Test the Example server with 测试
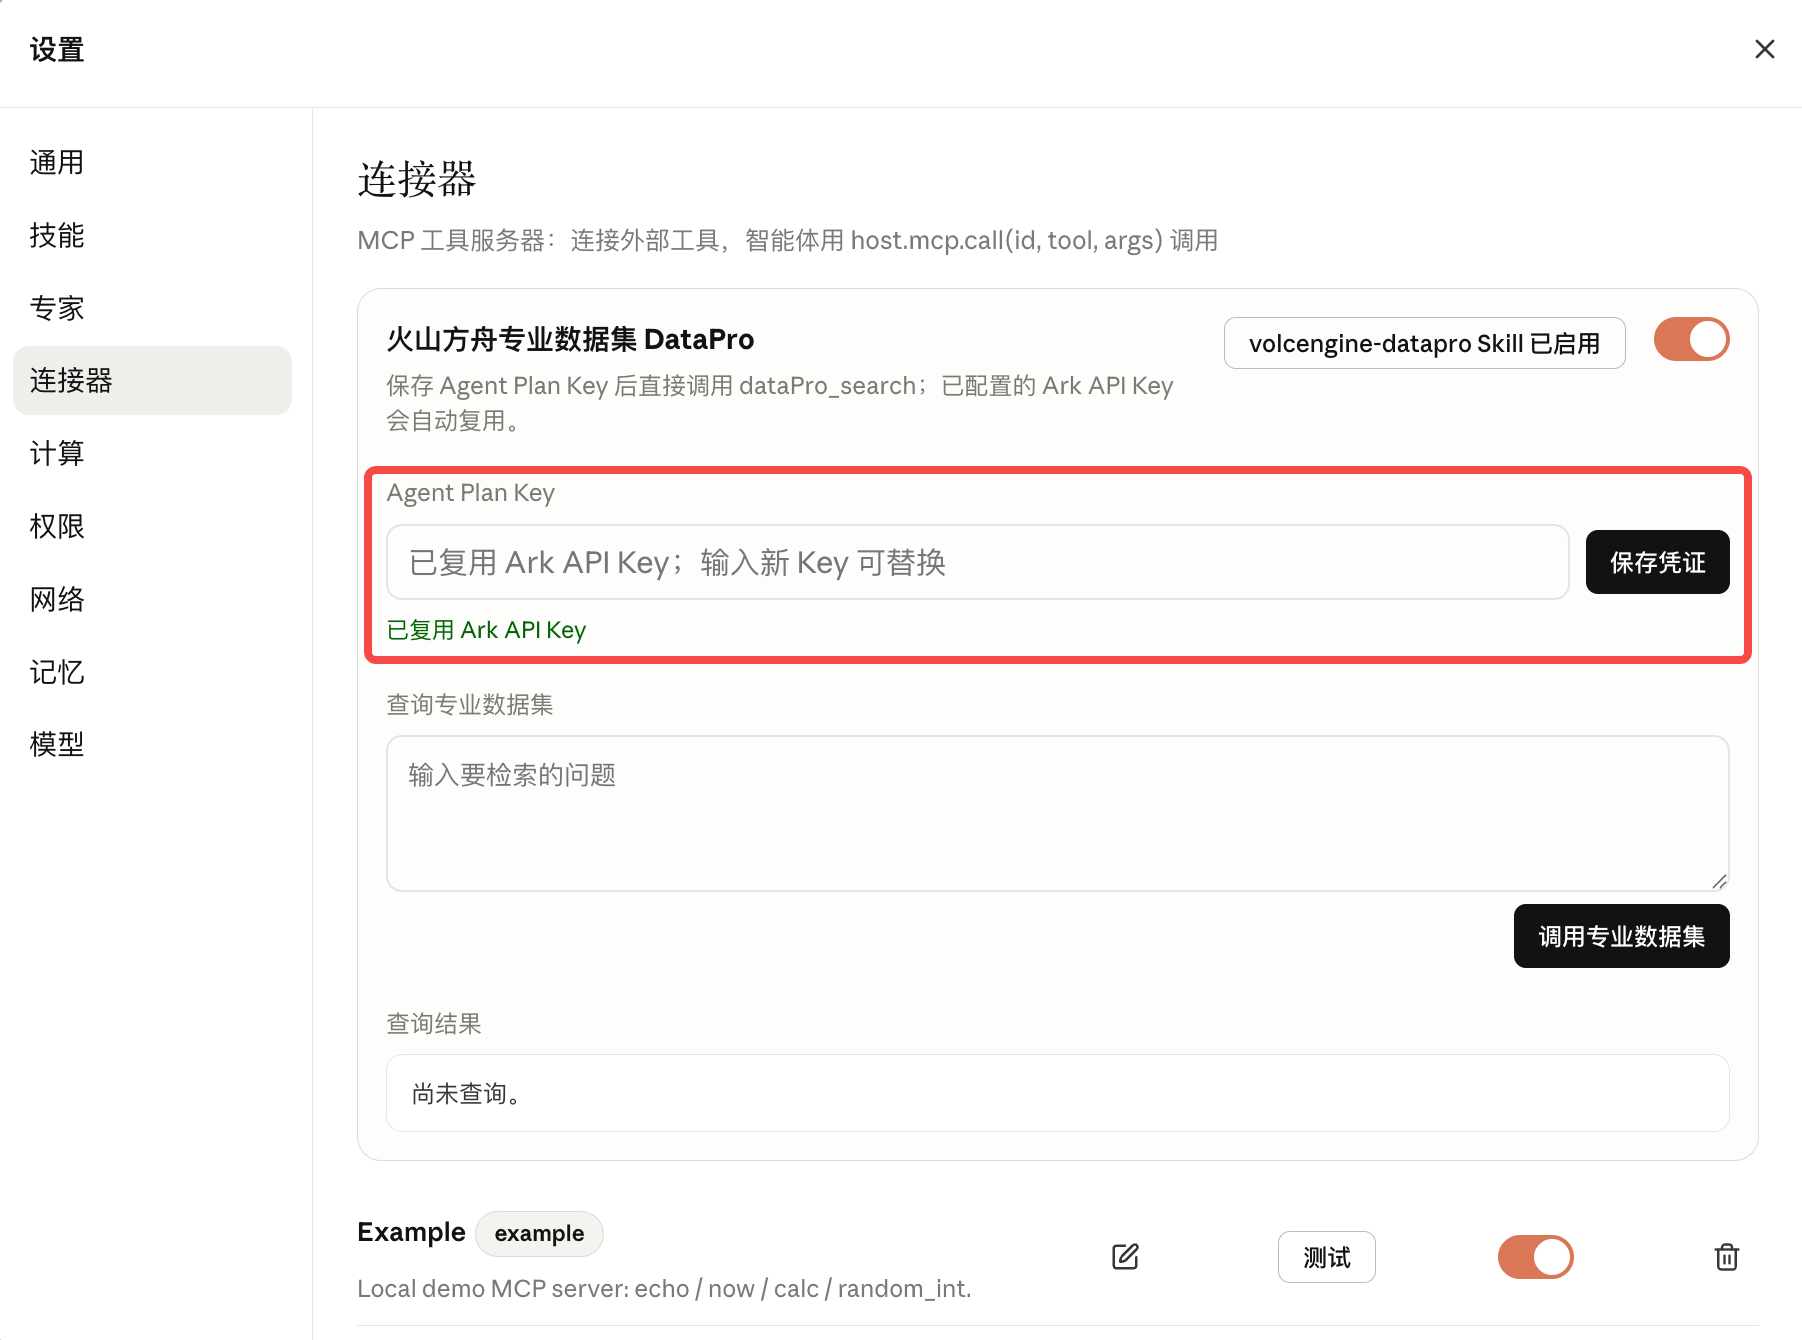Image resolution: width=1802 pixels, height=1340 pixels. [1327, 1257]
